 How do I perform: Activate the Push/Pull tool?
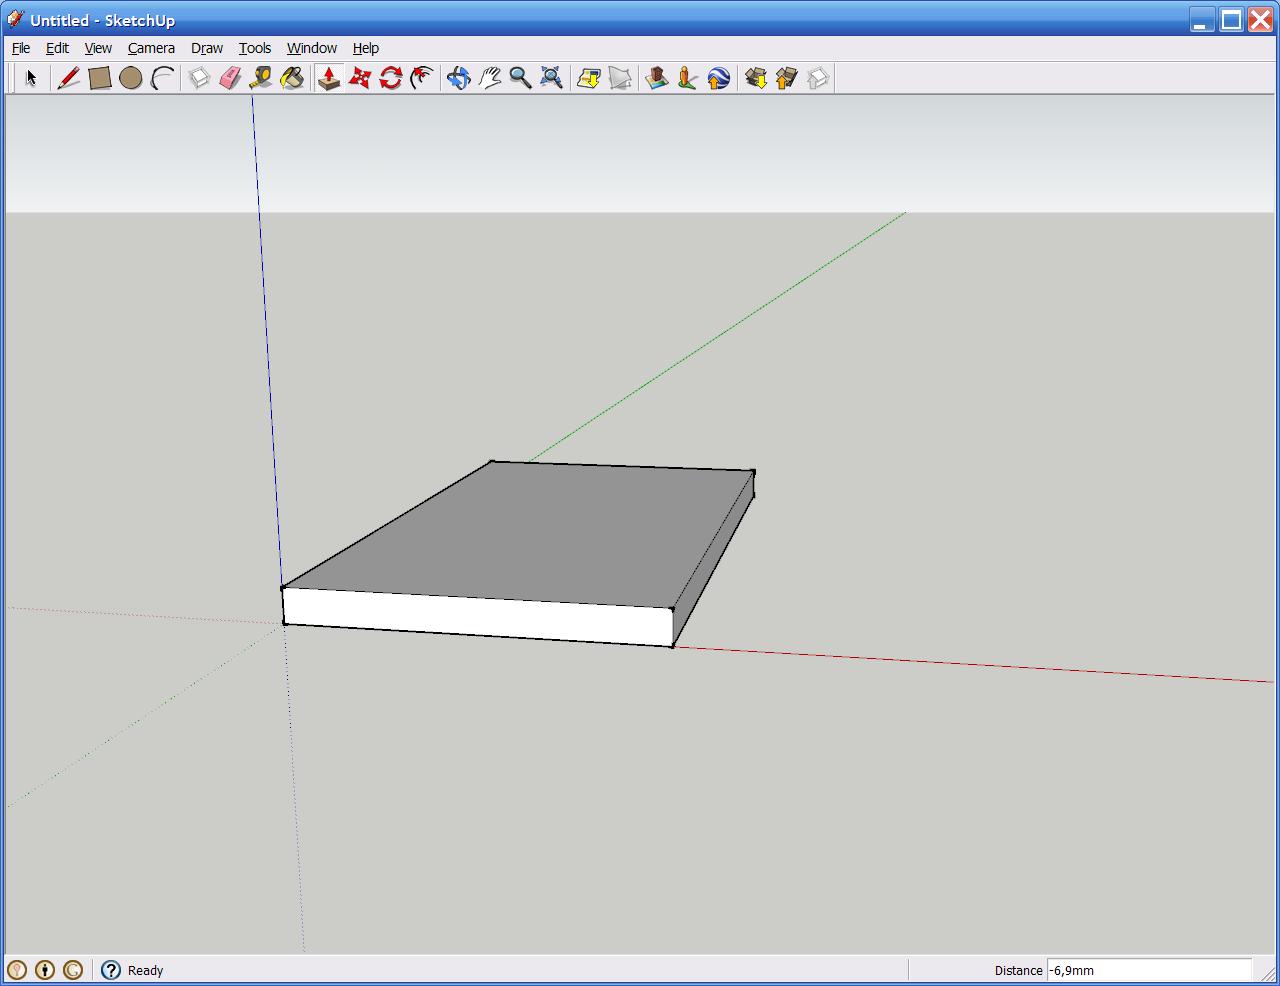[x=329, y=78]
